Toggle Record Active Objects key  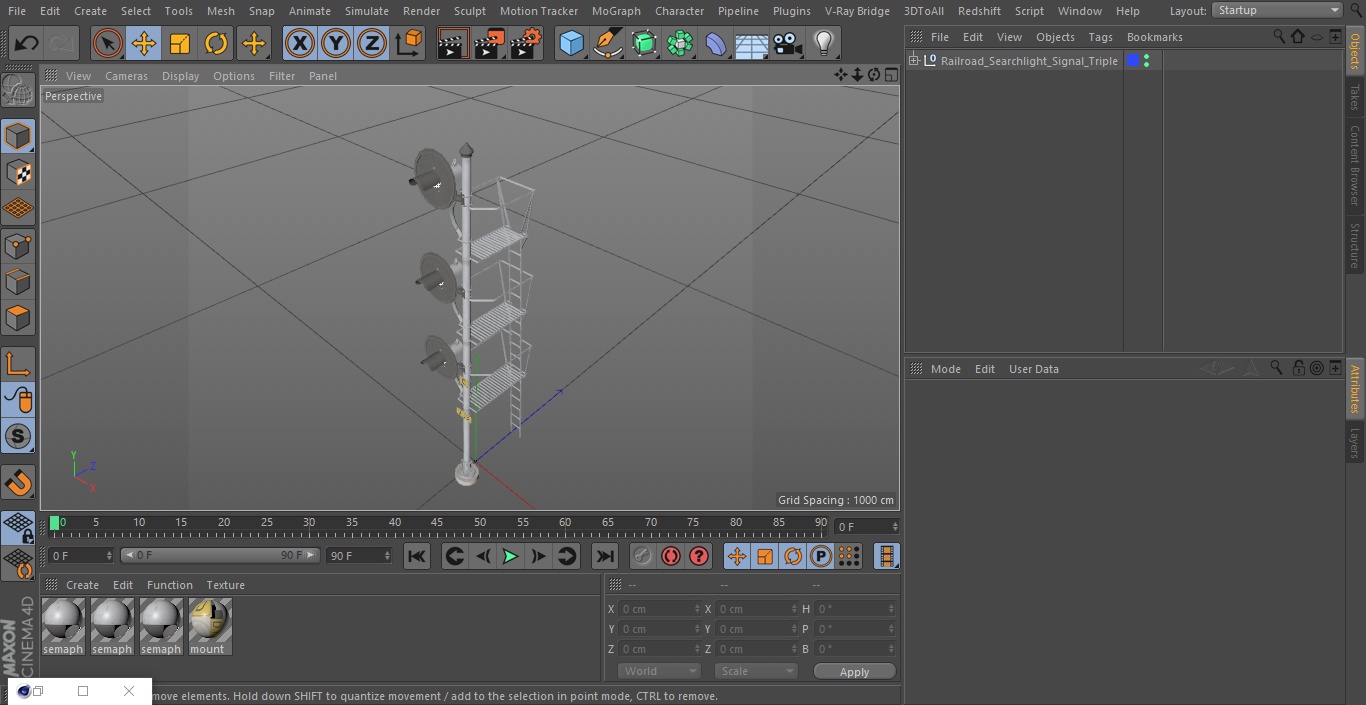pos(643,556)
